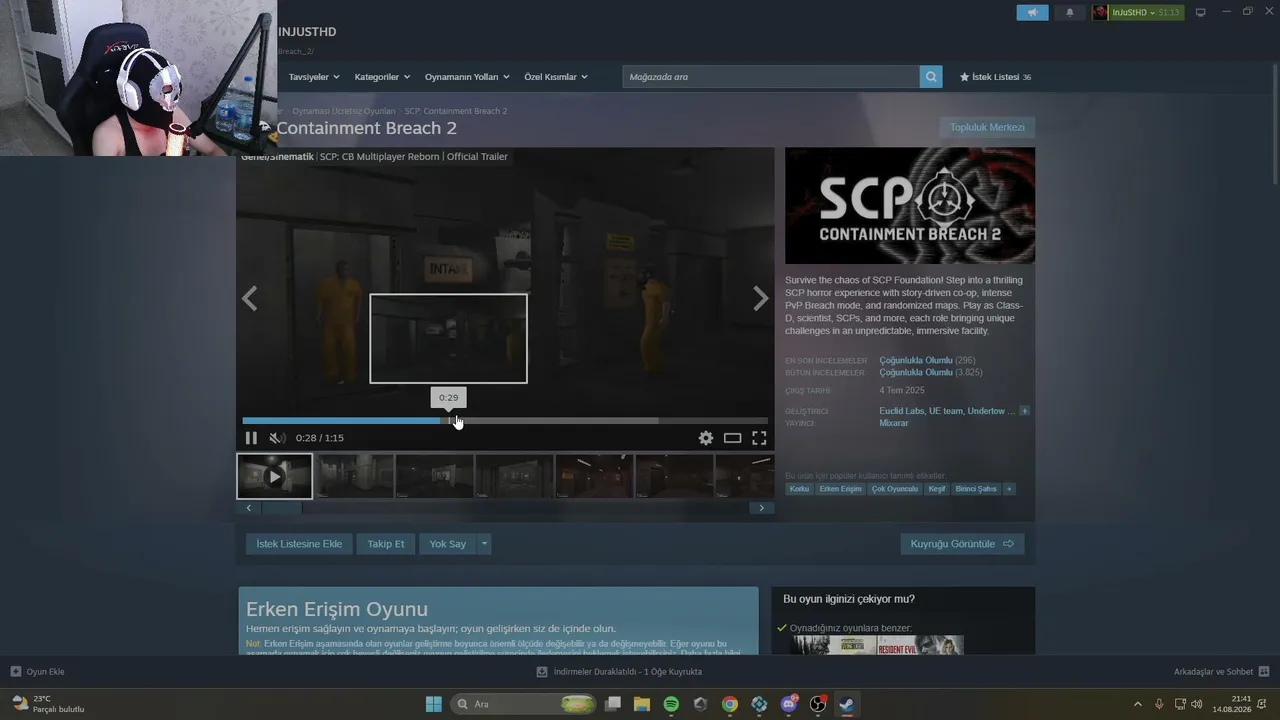Select the Korku tag
Image resolution: width=1280 pixels, height=720 pixels.
799,489
